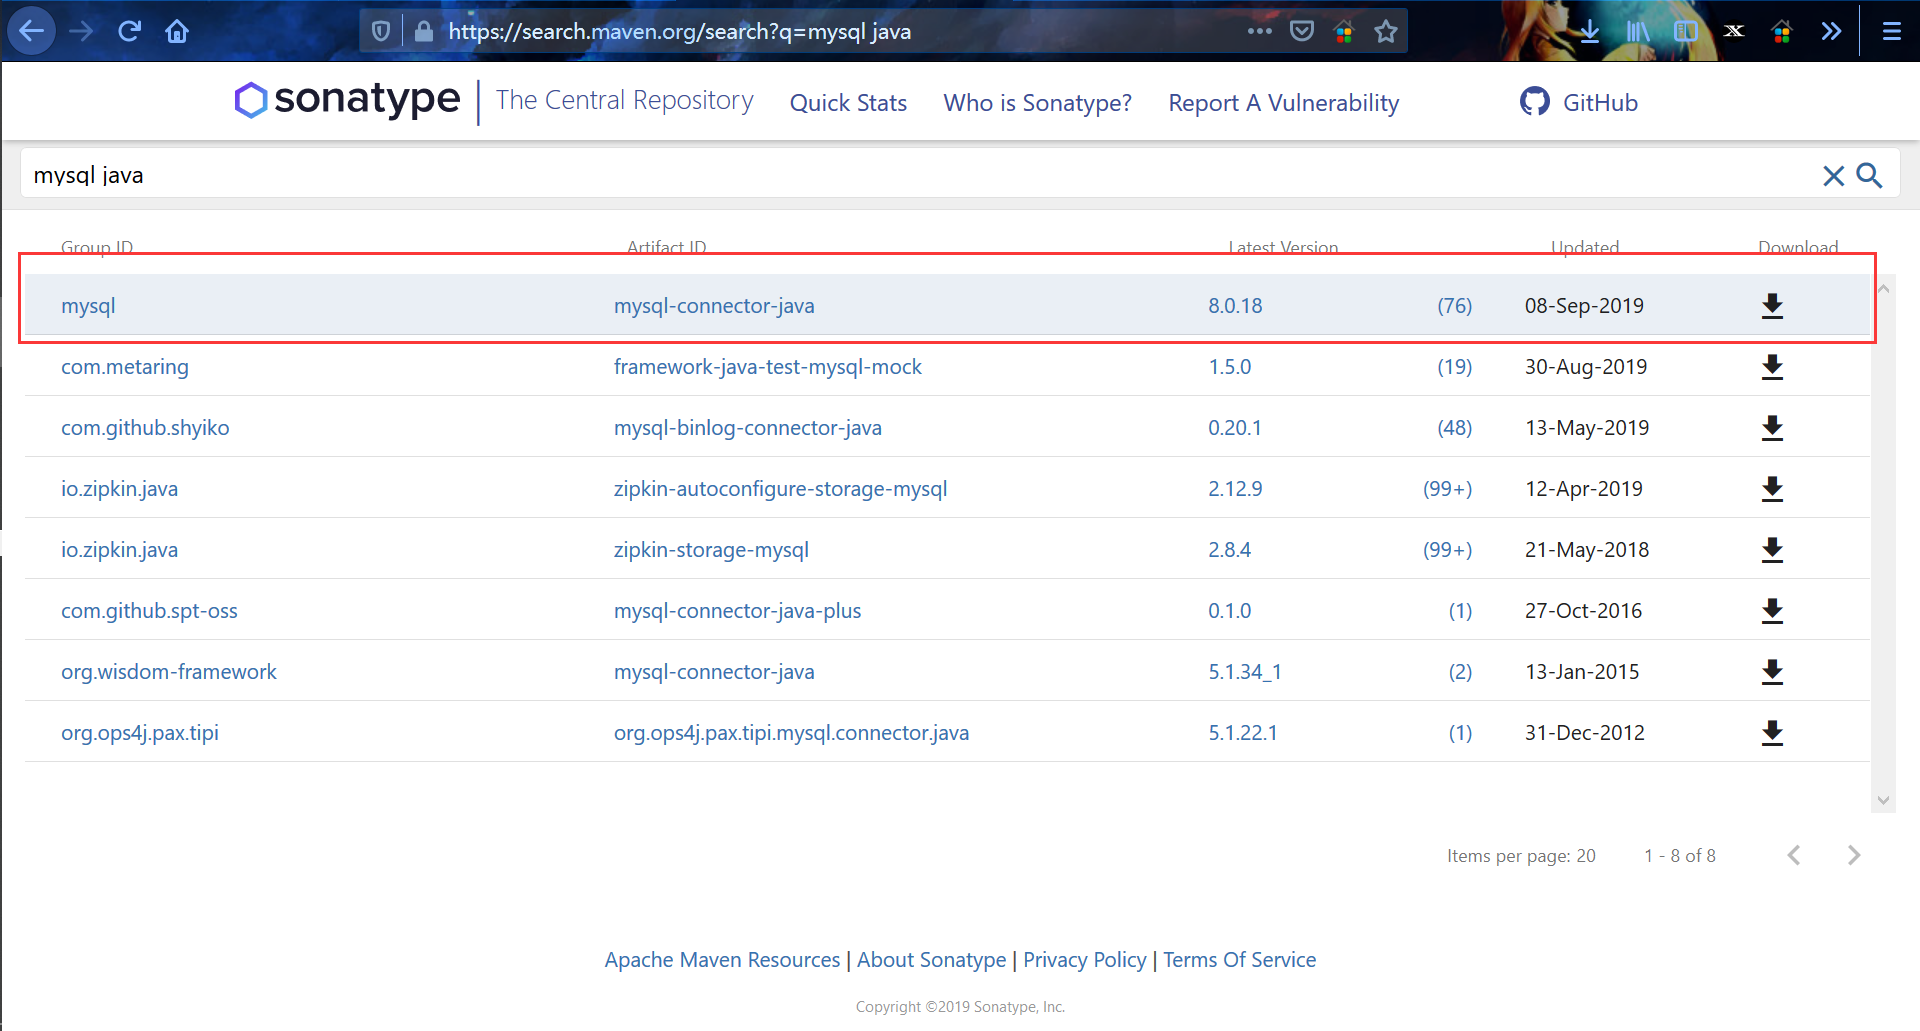The image size is (1920, 1031).
Task: Open version 8.0.18 link
Action: pyautogui.click(x=1235, y=306)
